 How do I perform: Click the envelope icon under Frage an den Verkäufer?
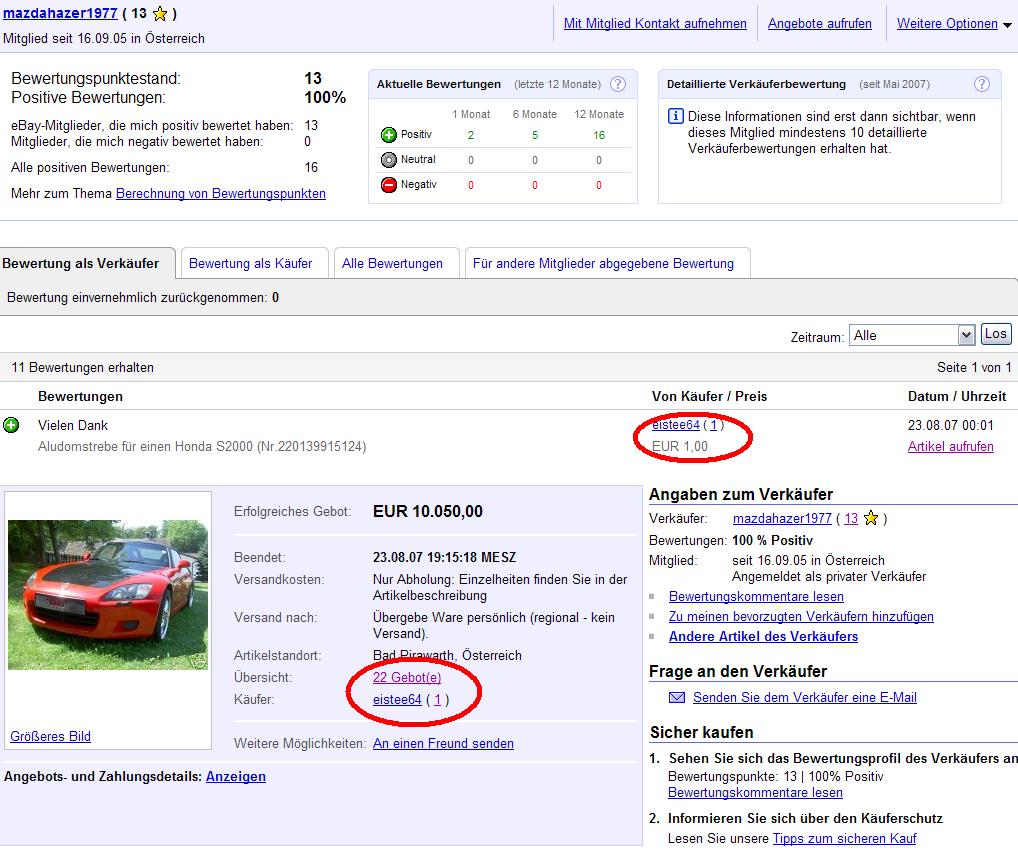pos(677,698)
